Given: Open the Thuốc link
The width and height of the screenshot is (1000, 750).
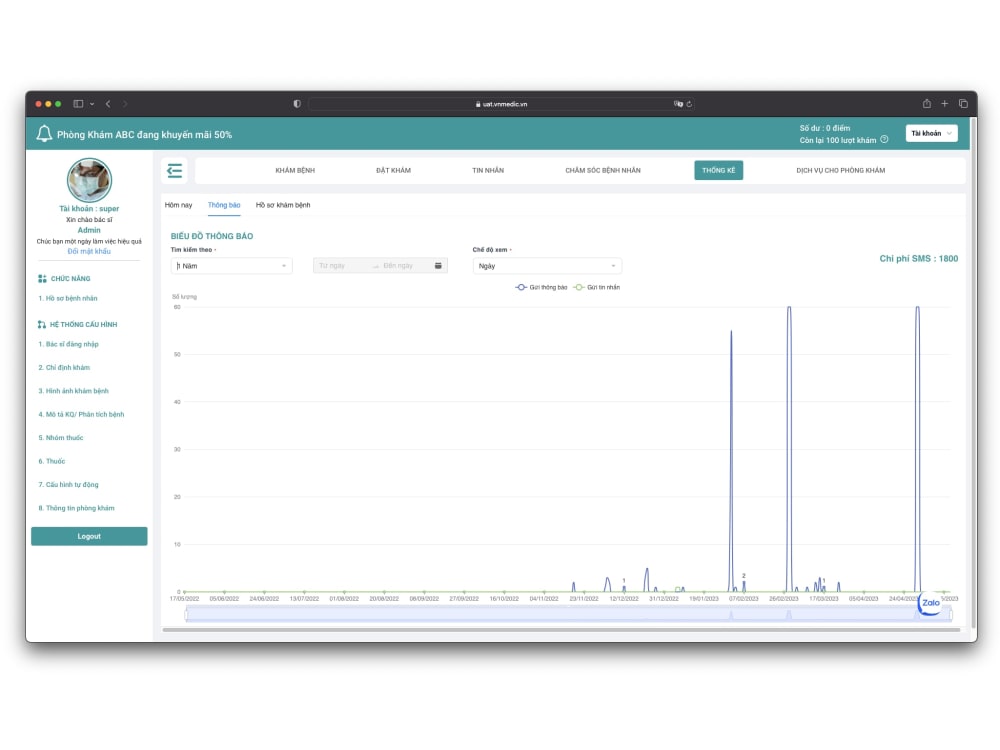Looking at the screenshot, I should coord(52,461).
